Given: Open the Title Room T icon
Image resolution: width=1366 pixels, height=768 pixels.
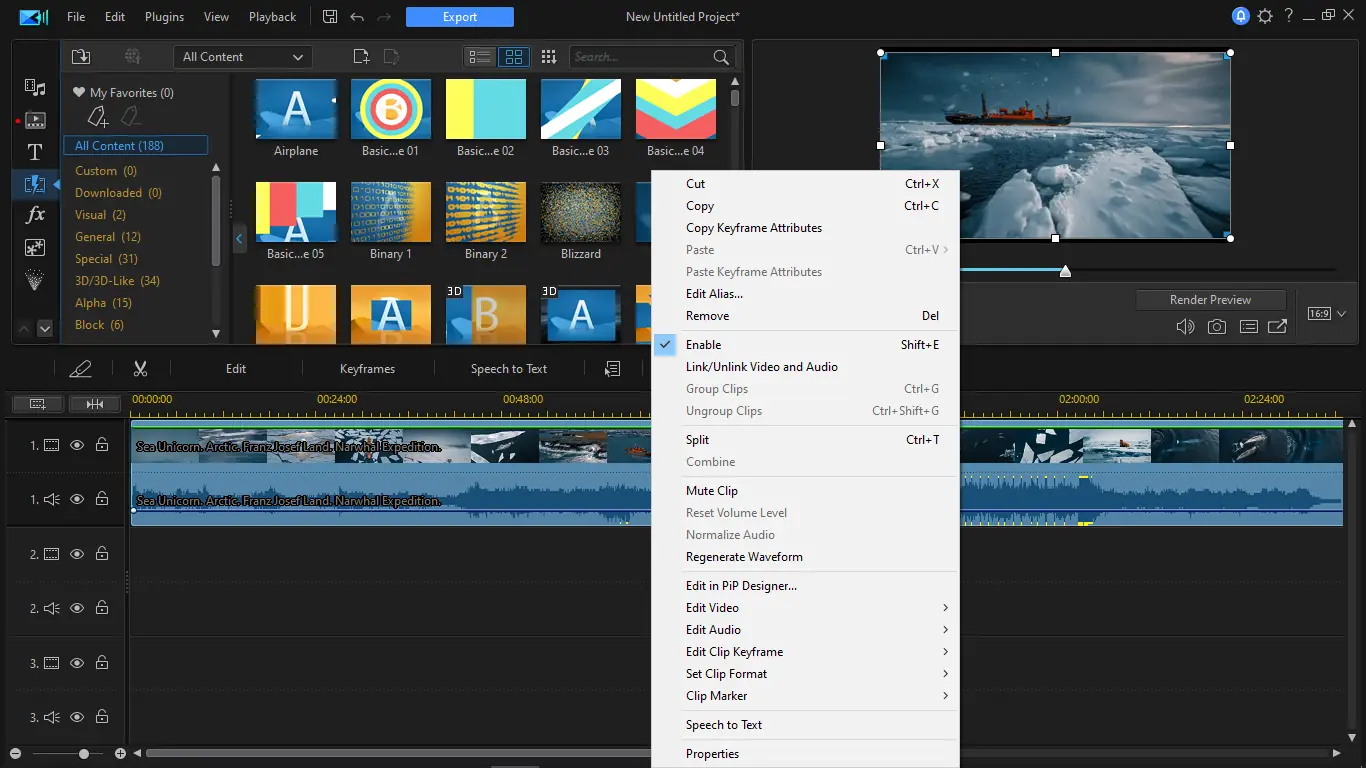Looking at the screenshot, I should (35, 152).
